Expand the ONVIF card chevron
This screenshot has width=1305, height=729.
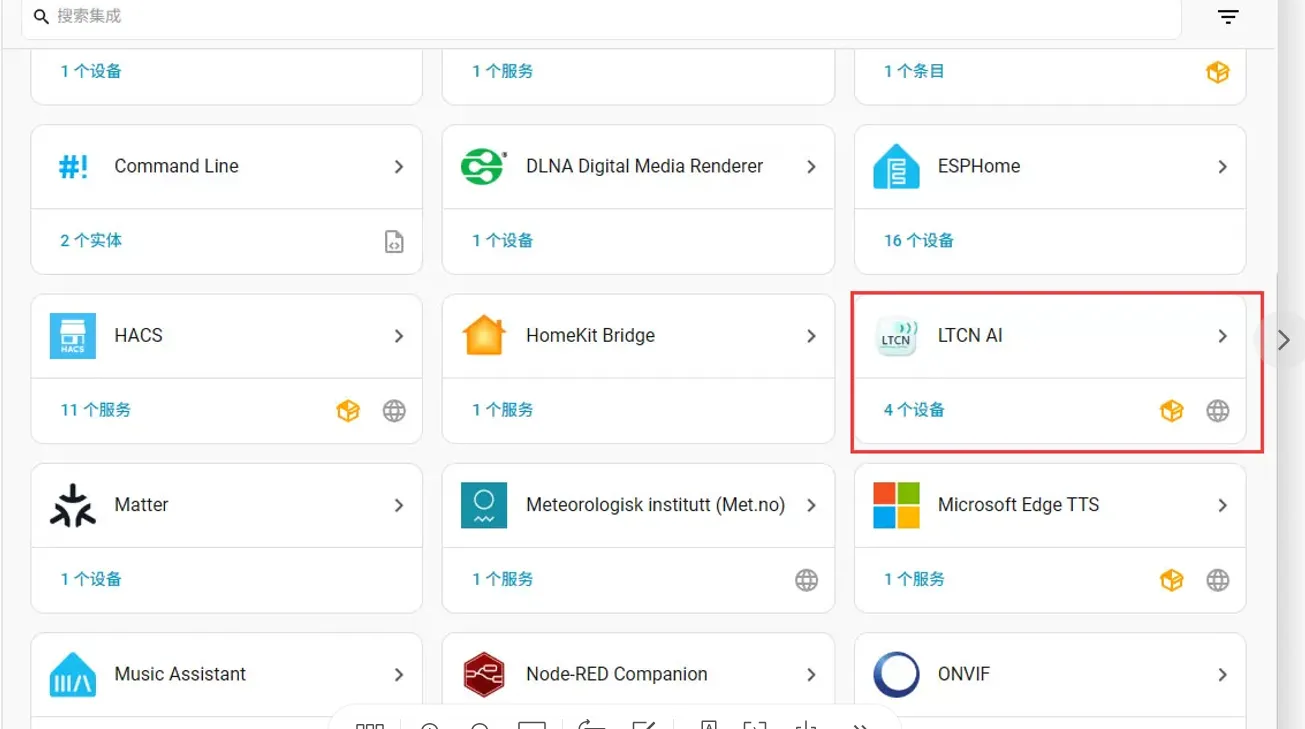[1222, 675]
